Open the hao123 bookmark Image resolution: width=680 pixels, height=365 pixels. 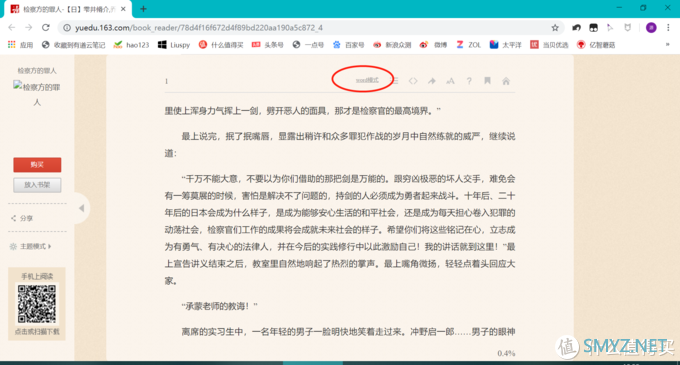coord(131,45)
